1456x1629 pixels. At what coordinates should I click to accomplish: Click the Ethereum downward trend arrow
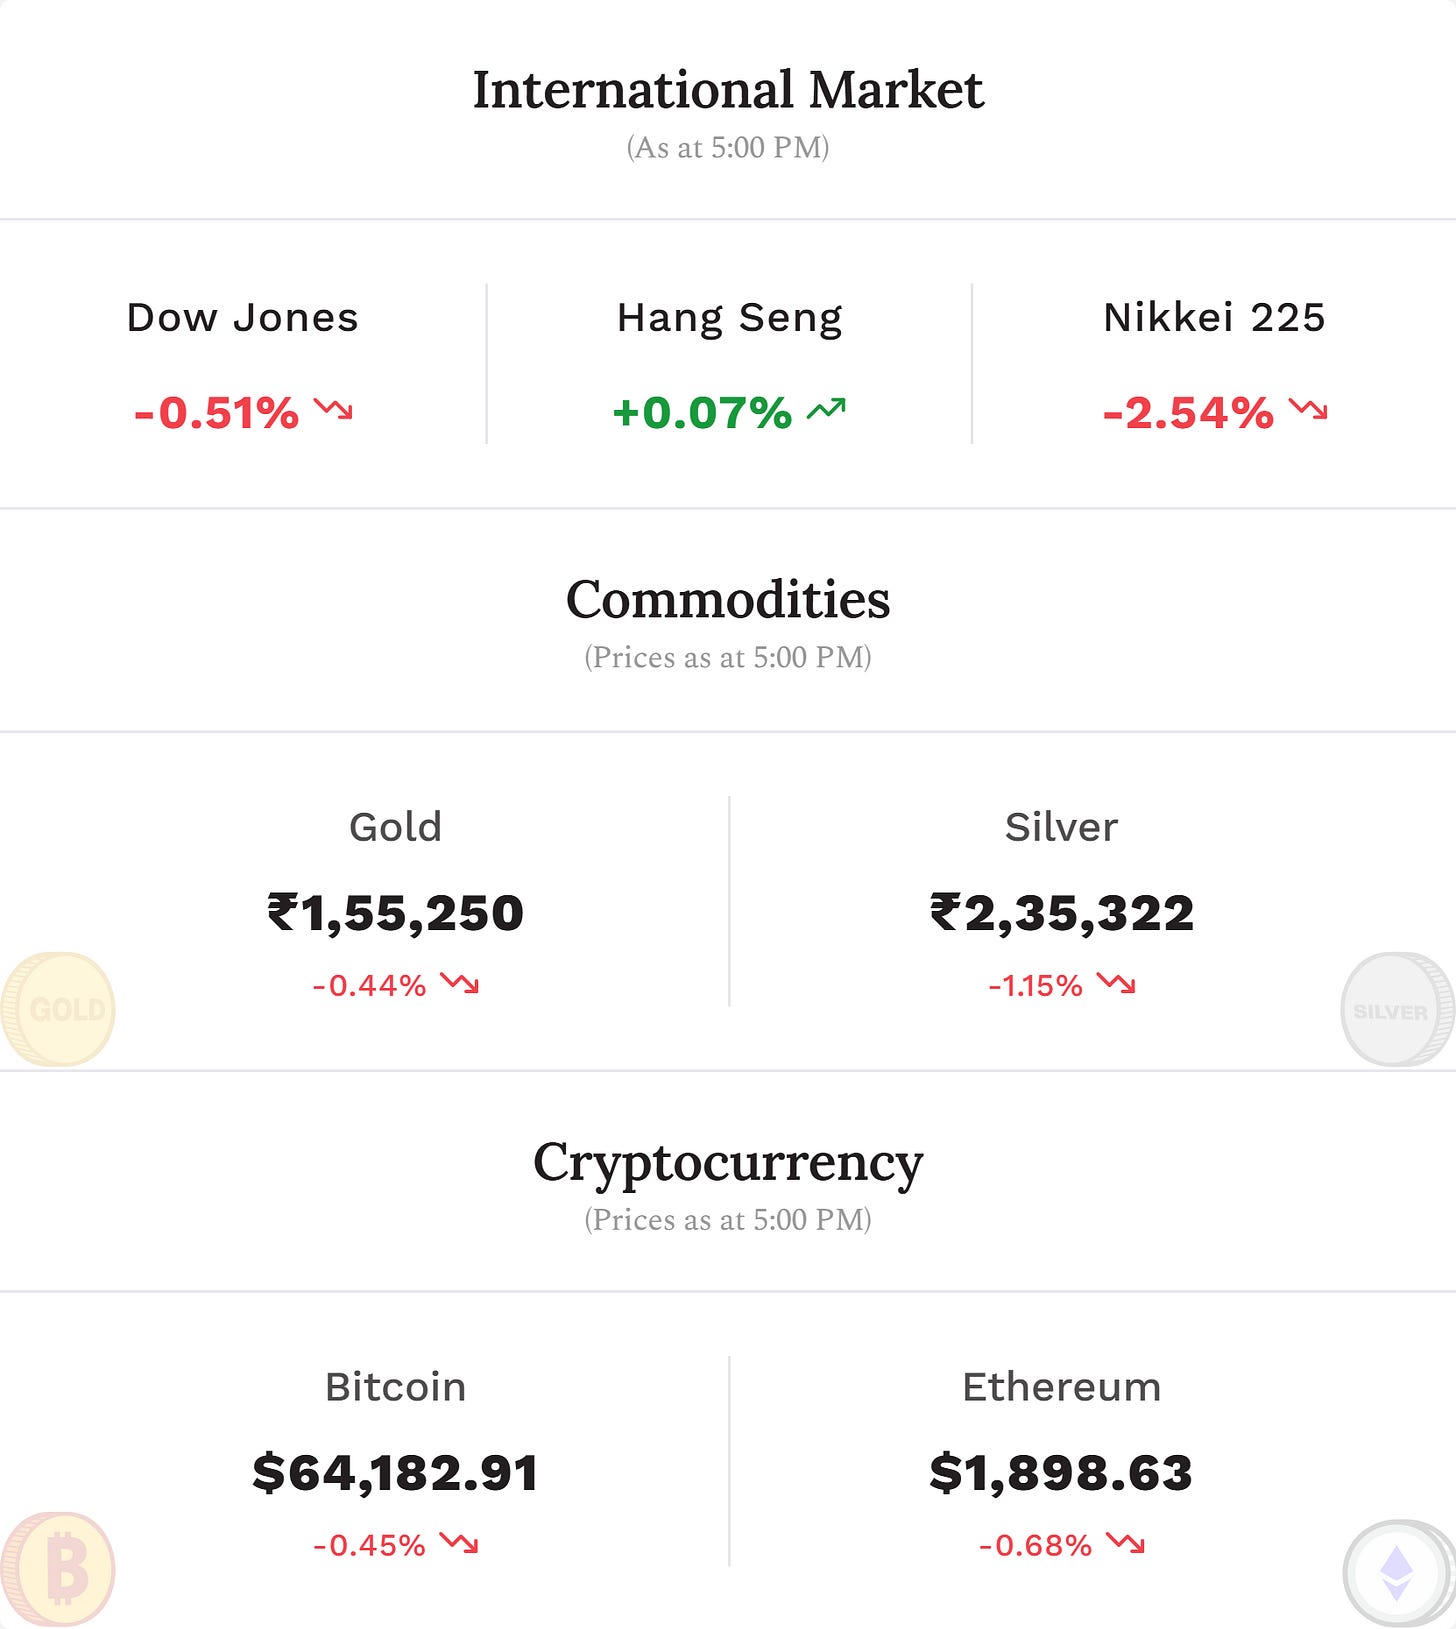coord(1126,1543)
